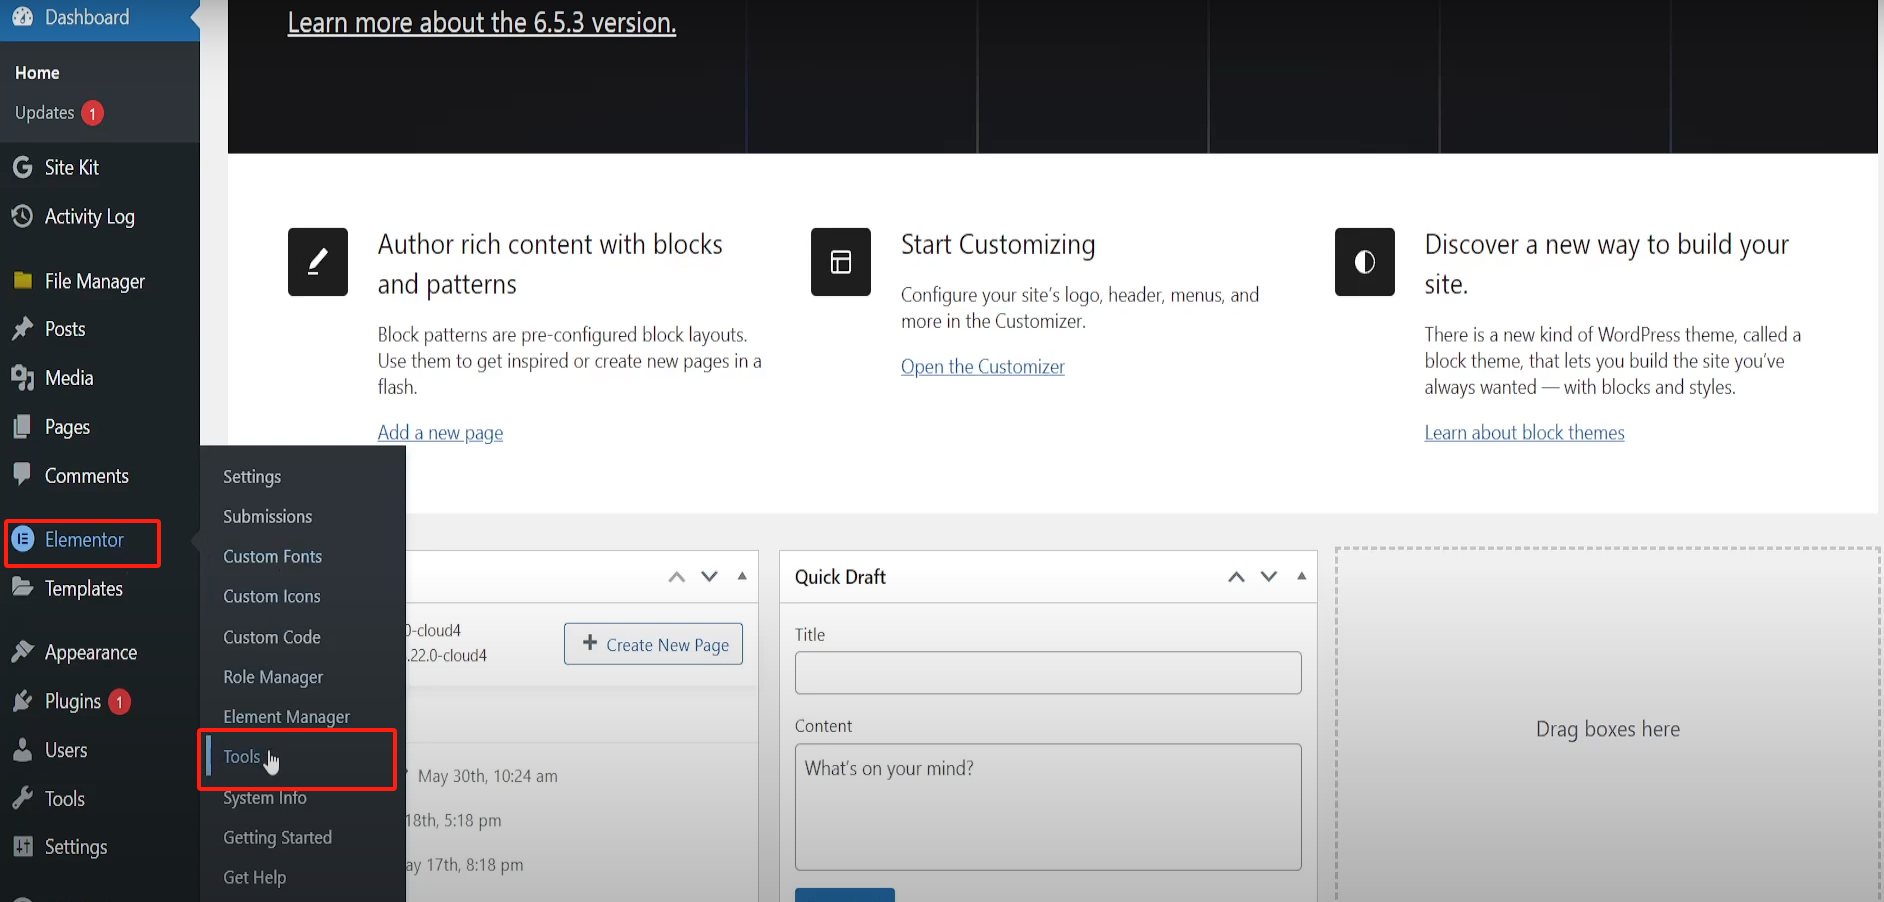
Task: Click the Plugins plug icon
Action: tap(22, 701)
